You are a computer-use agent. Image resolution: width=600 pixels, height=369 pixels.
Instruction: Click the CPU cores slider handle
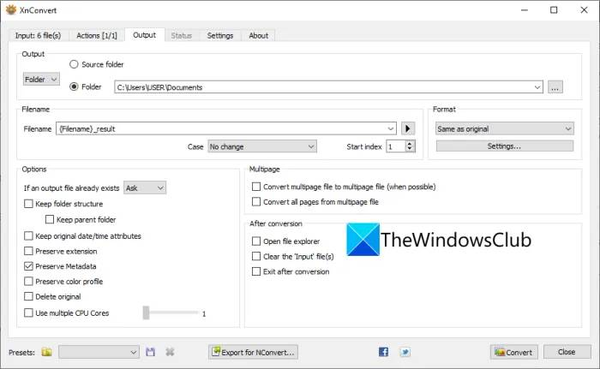(x=146, y=312)
